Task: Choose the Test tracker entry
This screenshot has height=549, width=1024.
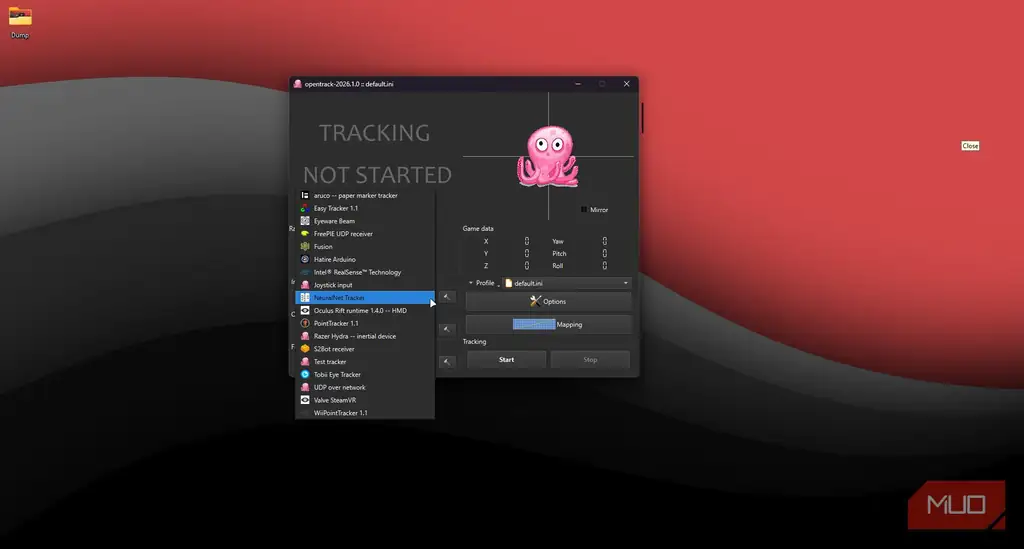Action: pos(365,362)
